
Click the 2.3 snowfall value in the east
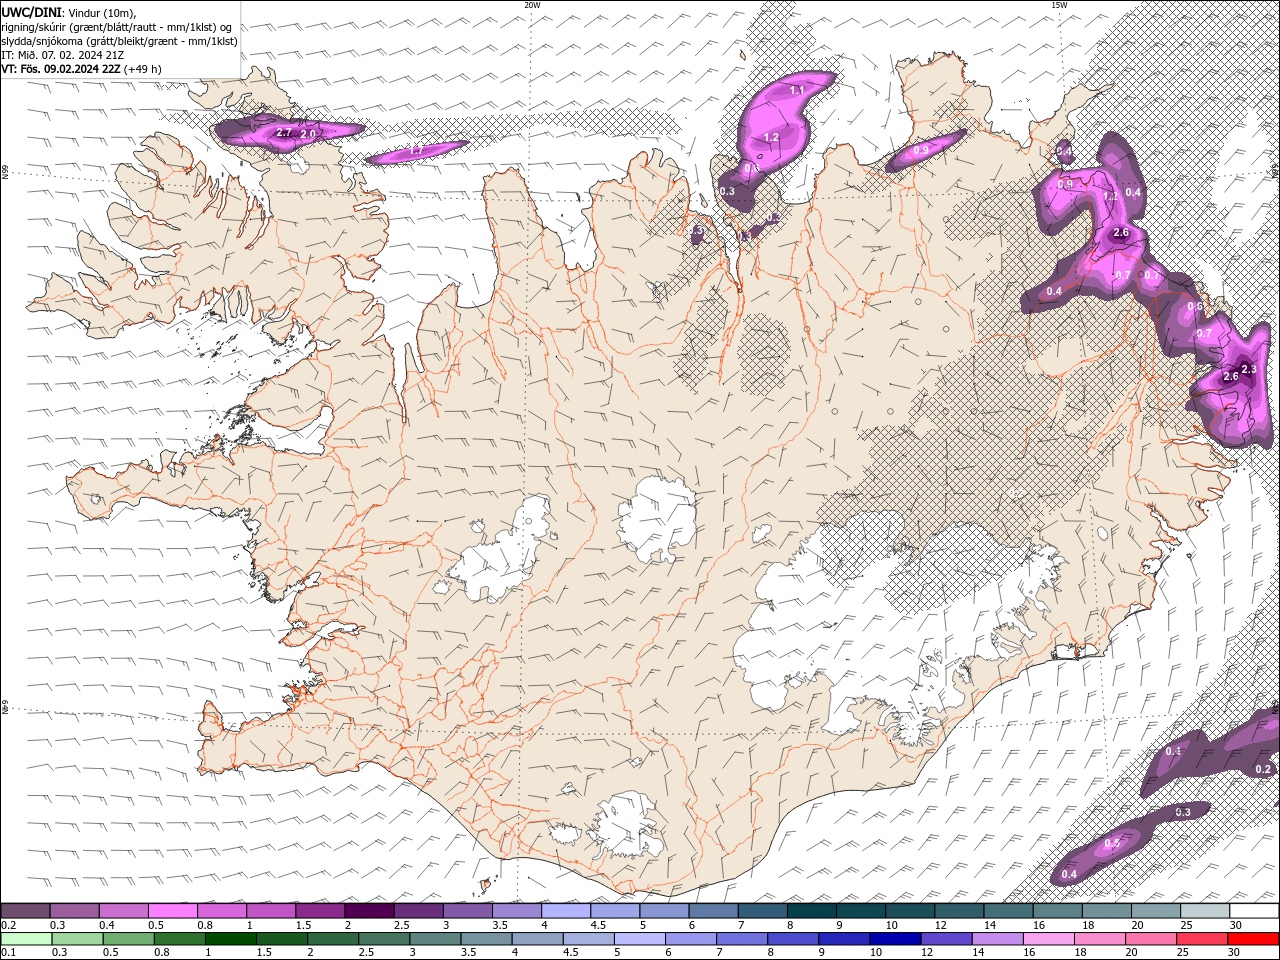1248,369
